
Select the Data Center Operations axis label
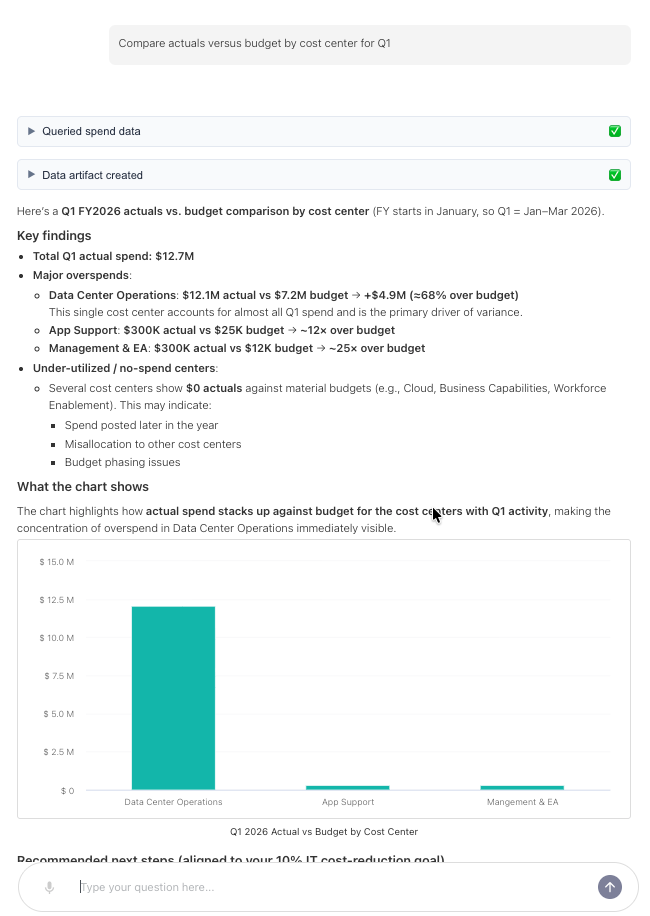[173, 802]
